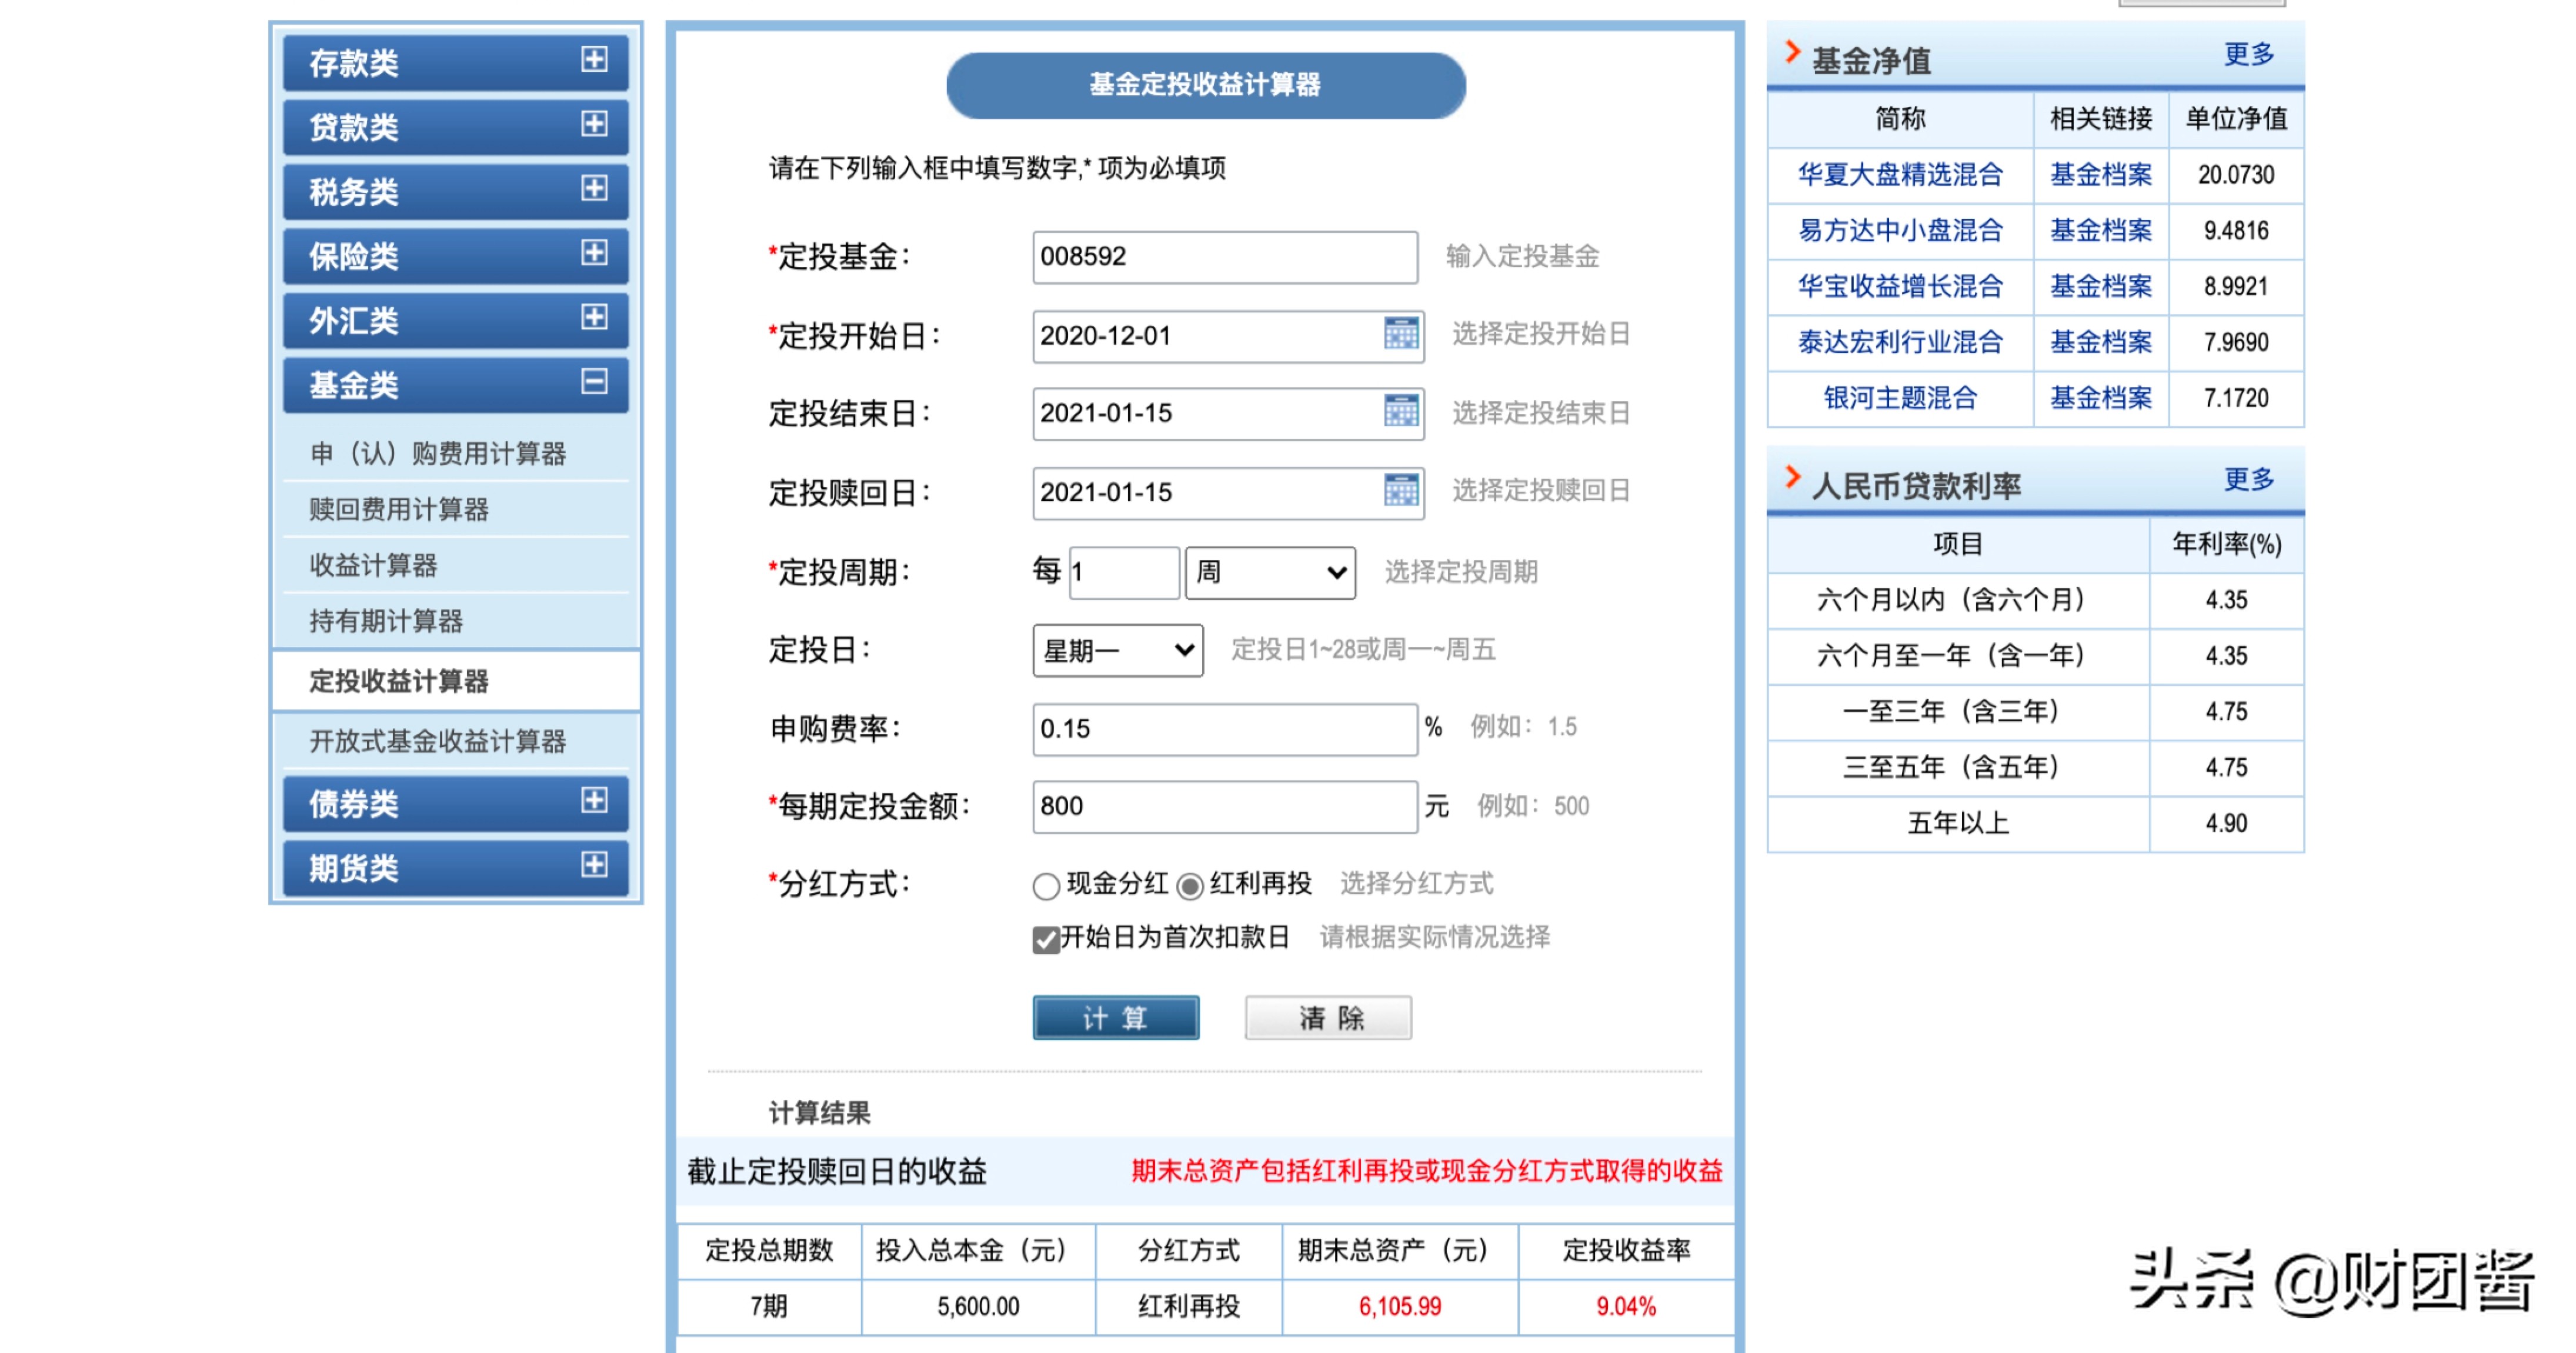Open 收益计算器 from the sidebar
This screenshot has height=1353, width=2576.
[x=374, y=565]
